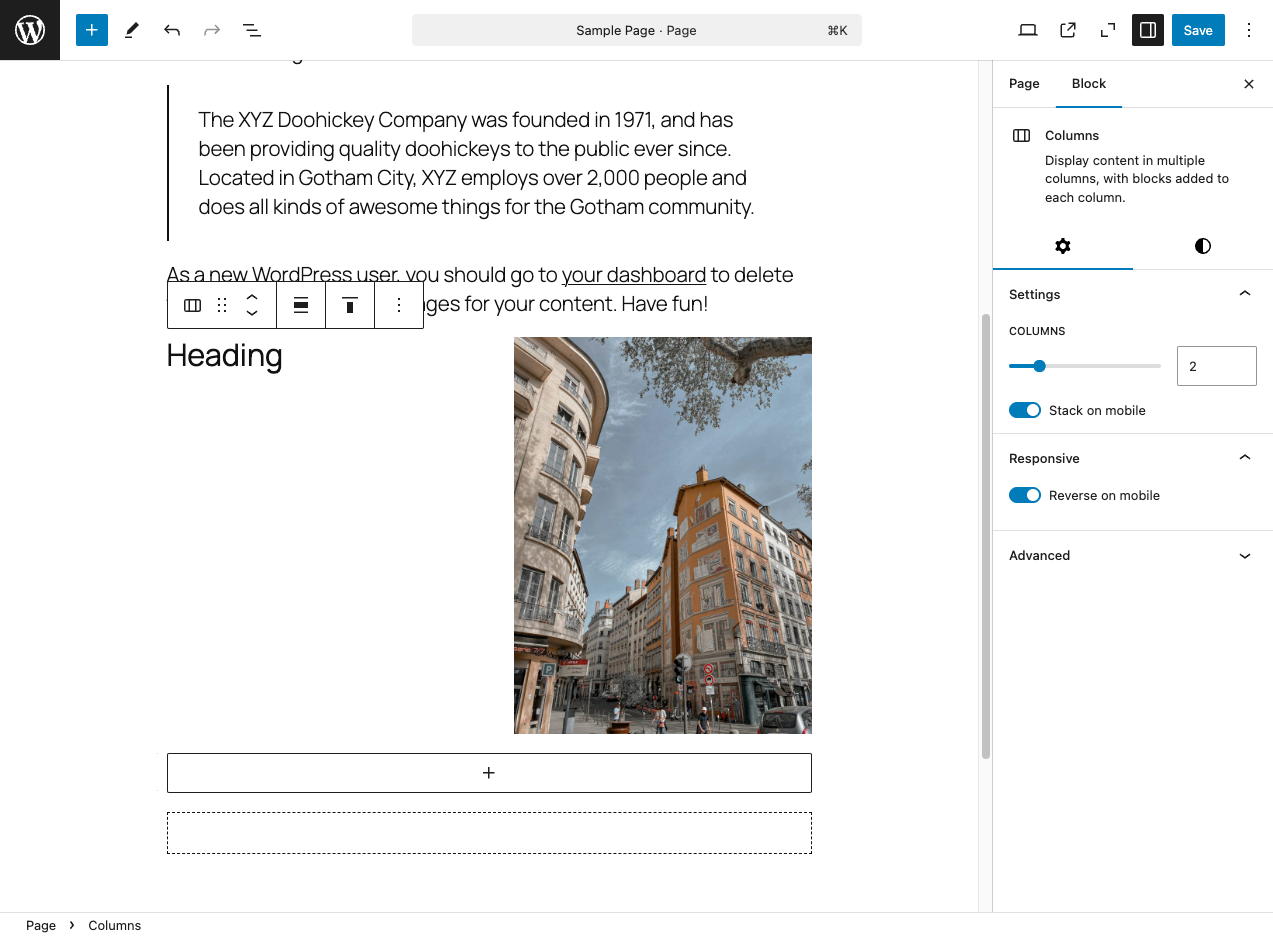Toggle Reverse on mobile switch

[1025, 495]
